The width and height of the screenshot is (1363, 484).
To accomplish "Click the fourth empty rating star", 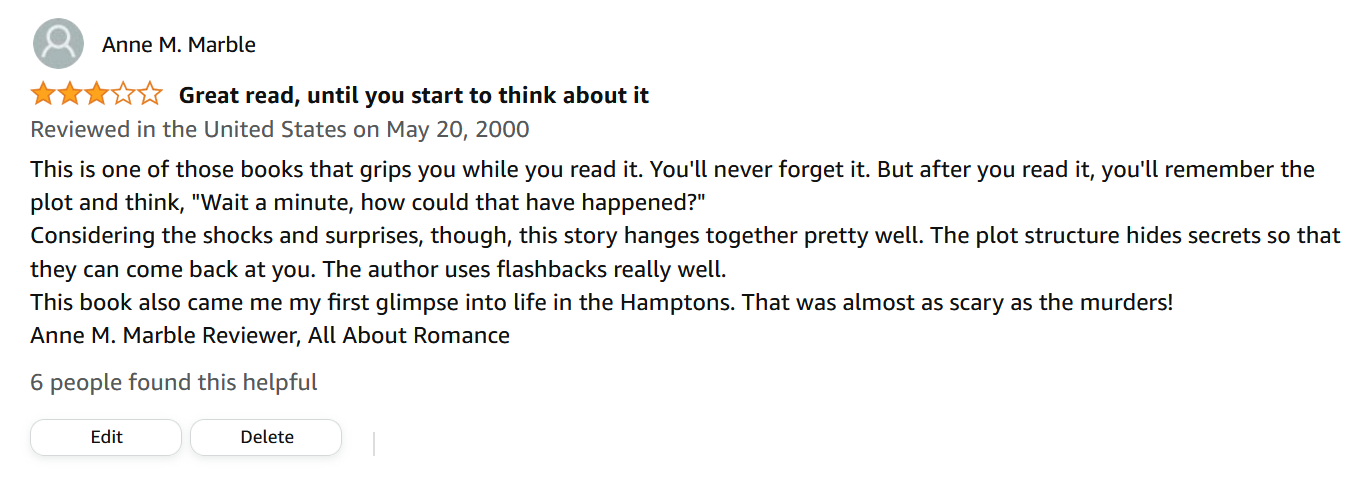I will click(123, 95).
